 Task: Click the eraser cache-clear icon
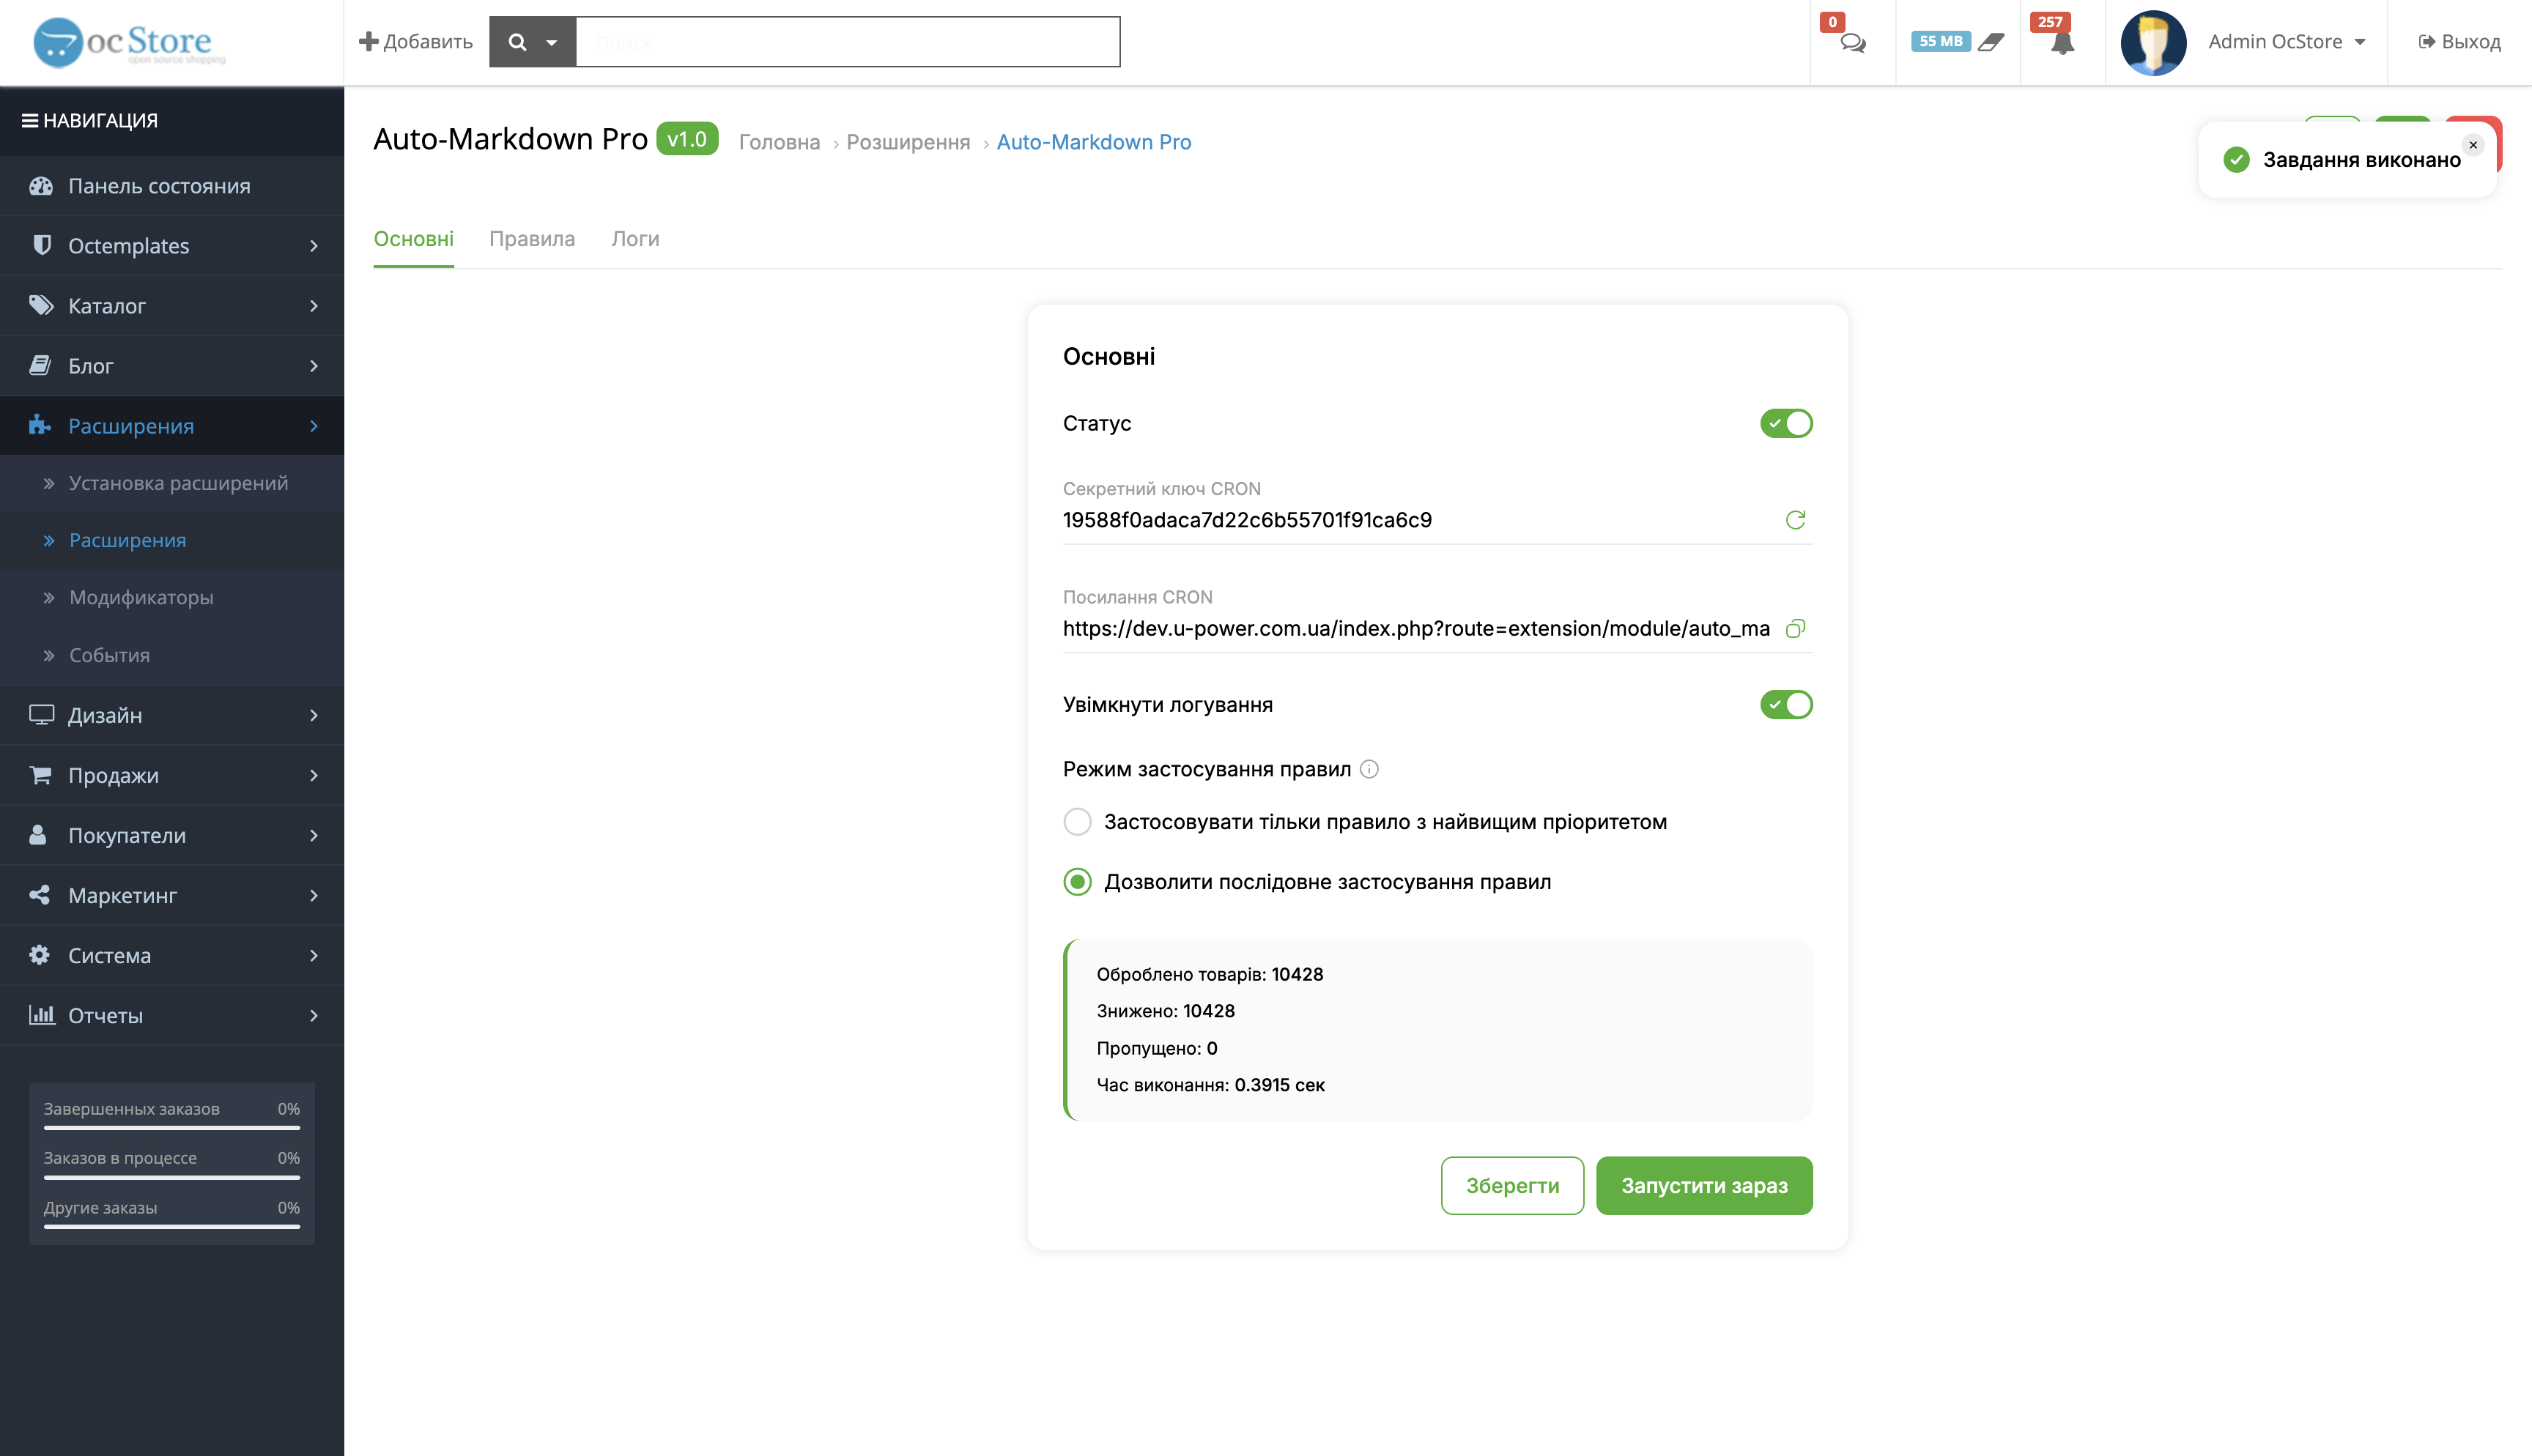[1991, 42]
